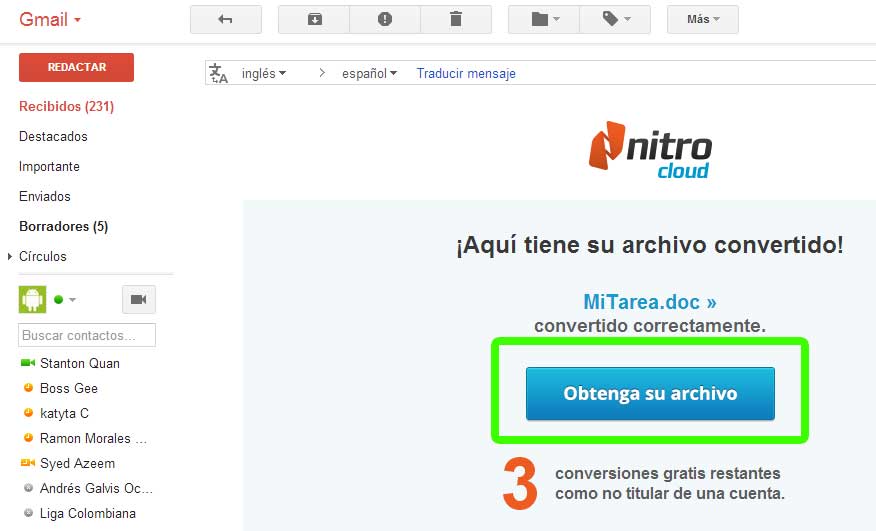Image resolution: width=876 pixels, height=531 pixels.
Task: Click the REDACTAR compose button
Action: pyautogui.click(x=77, y=67)
